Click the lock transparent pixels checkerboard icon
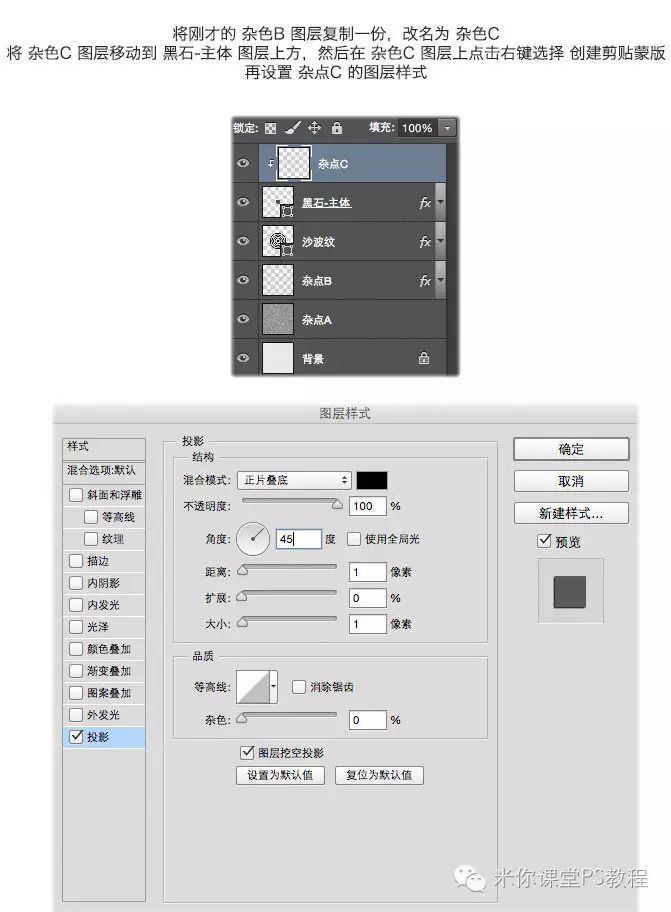The image size is (671, 912). 269,128
